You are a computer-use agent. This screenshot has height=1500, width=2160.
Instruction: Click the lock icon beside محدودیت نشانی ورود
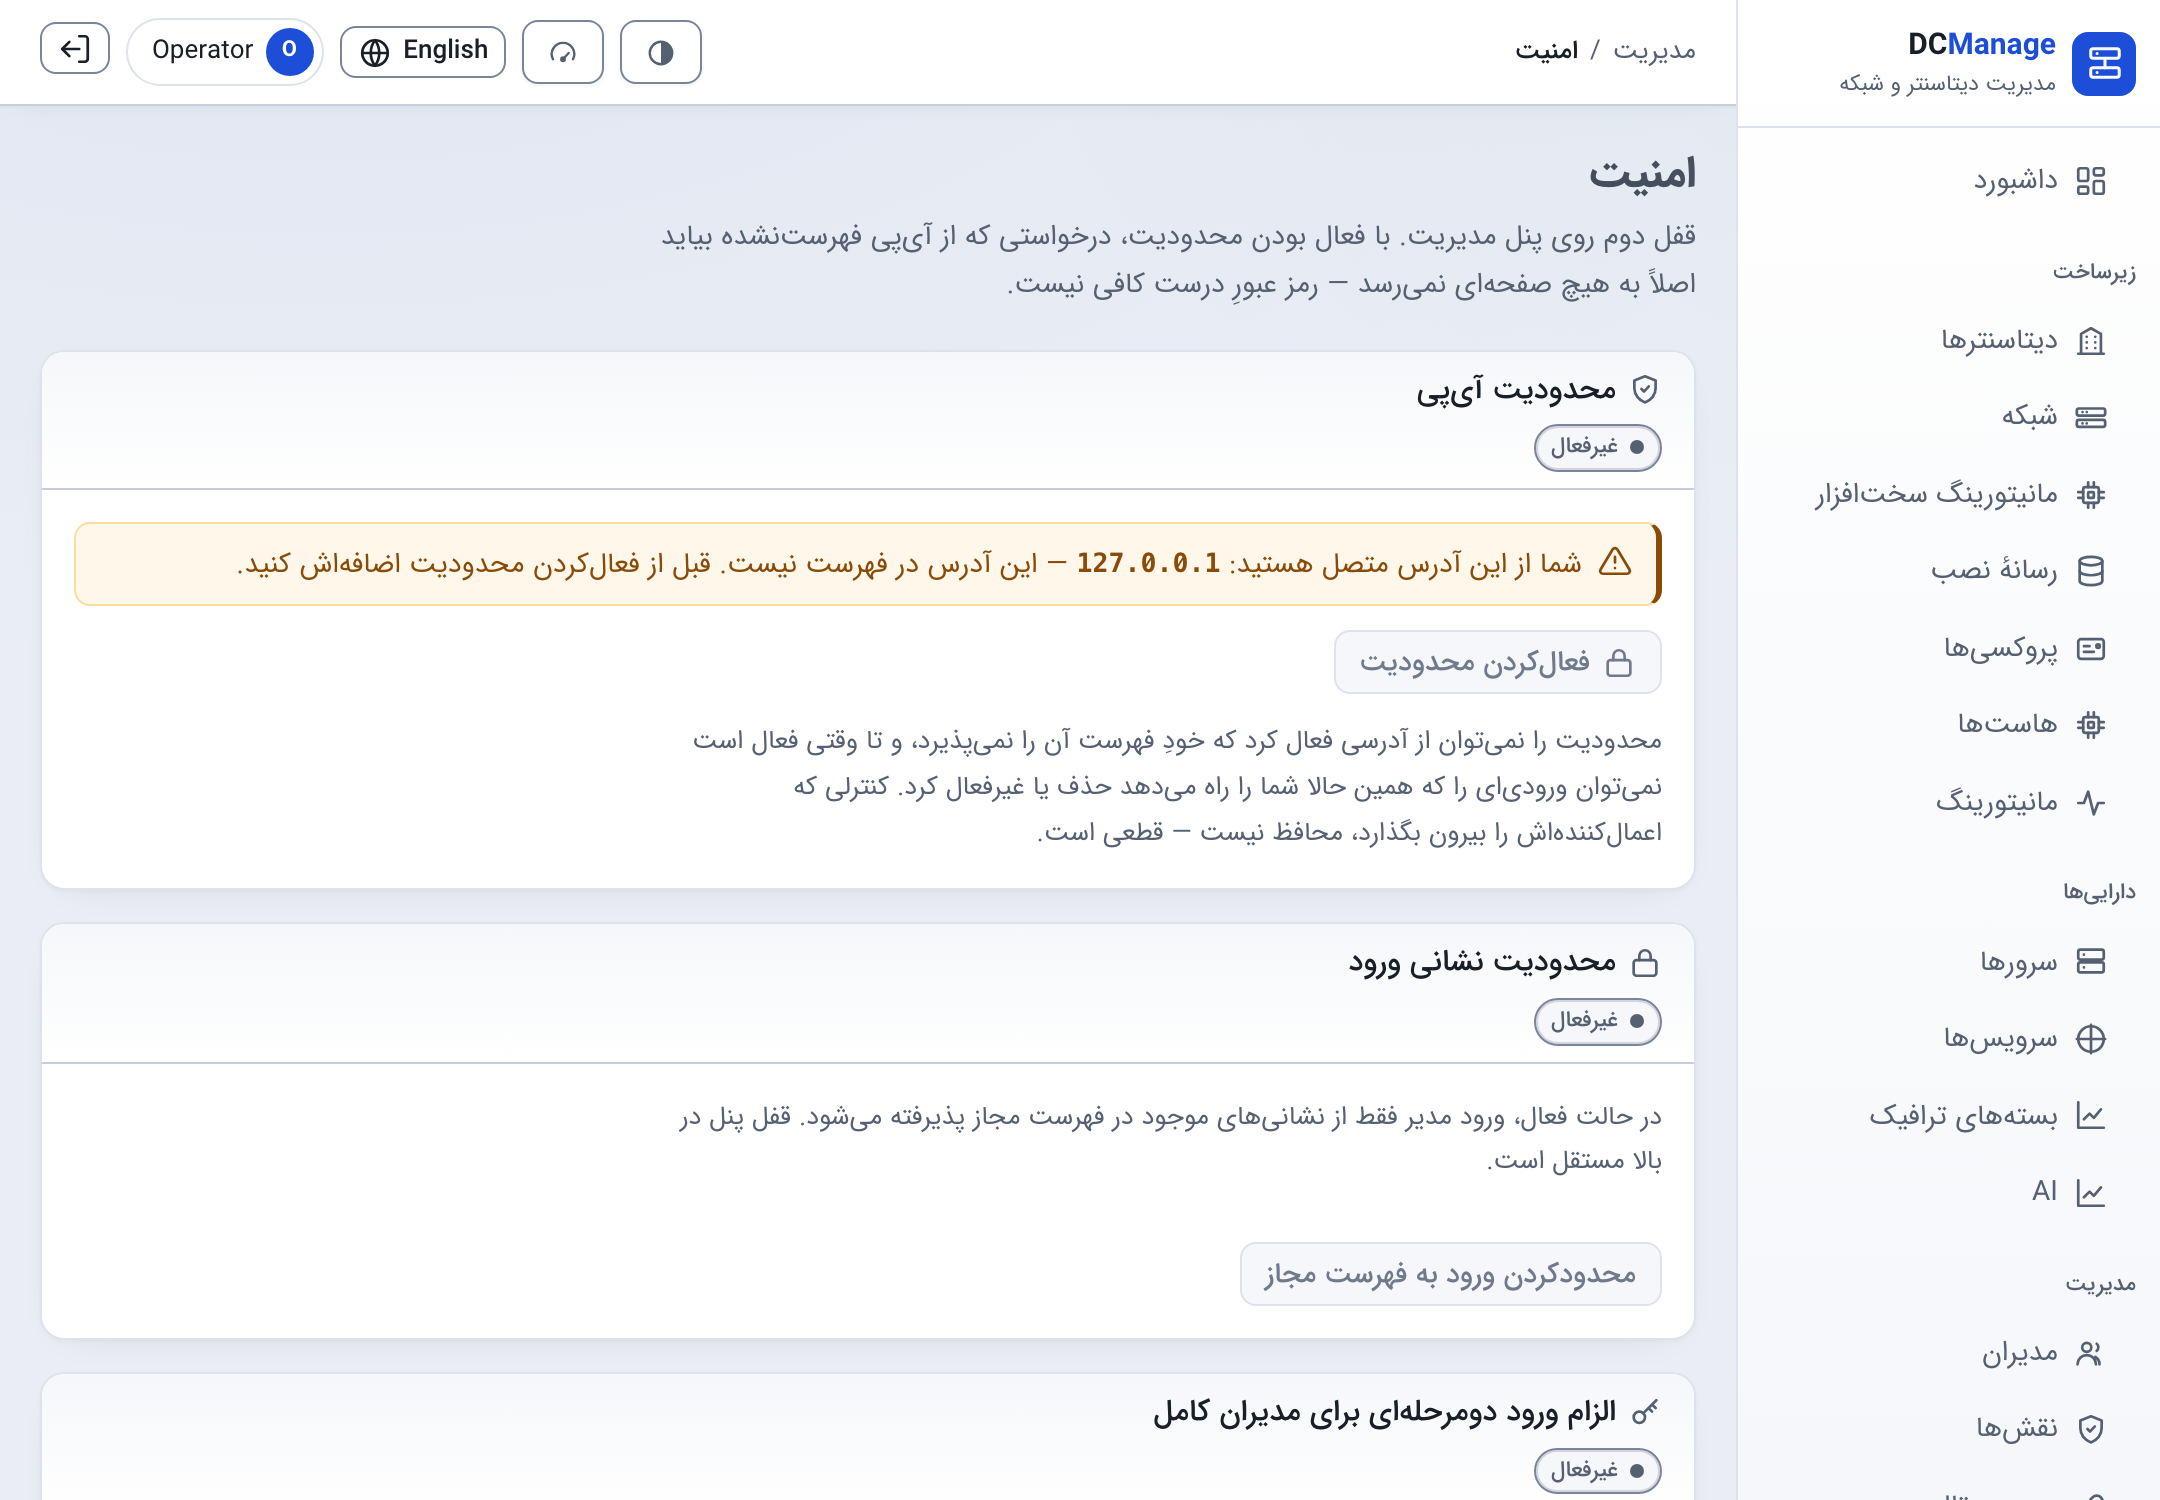pos(1645,963)
